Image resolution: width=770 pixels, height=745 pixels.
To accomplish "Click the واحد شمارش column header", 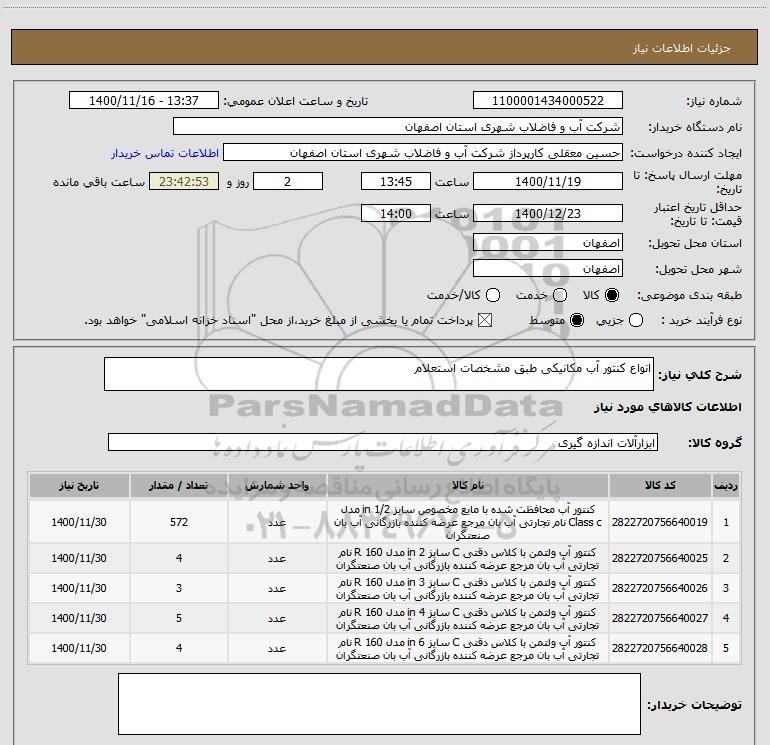I will coord(277,485).
